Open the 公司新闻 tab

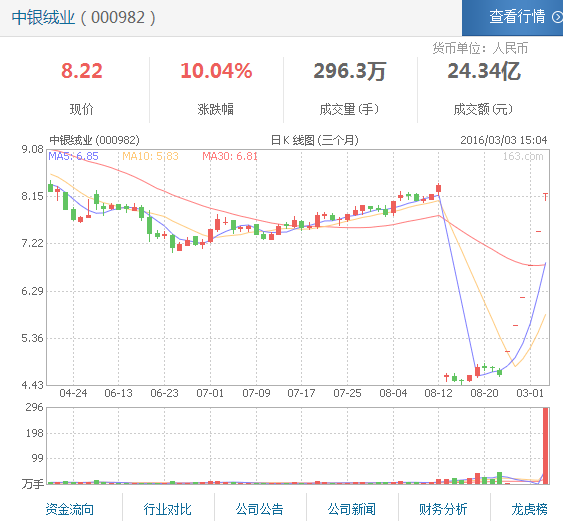point(352,509)
